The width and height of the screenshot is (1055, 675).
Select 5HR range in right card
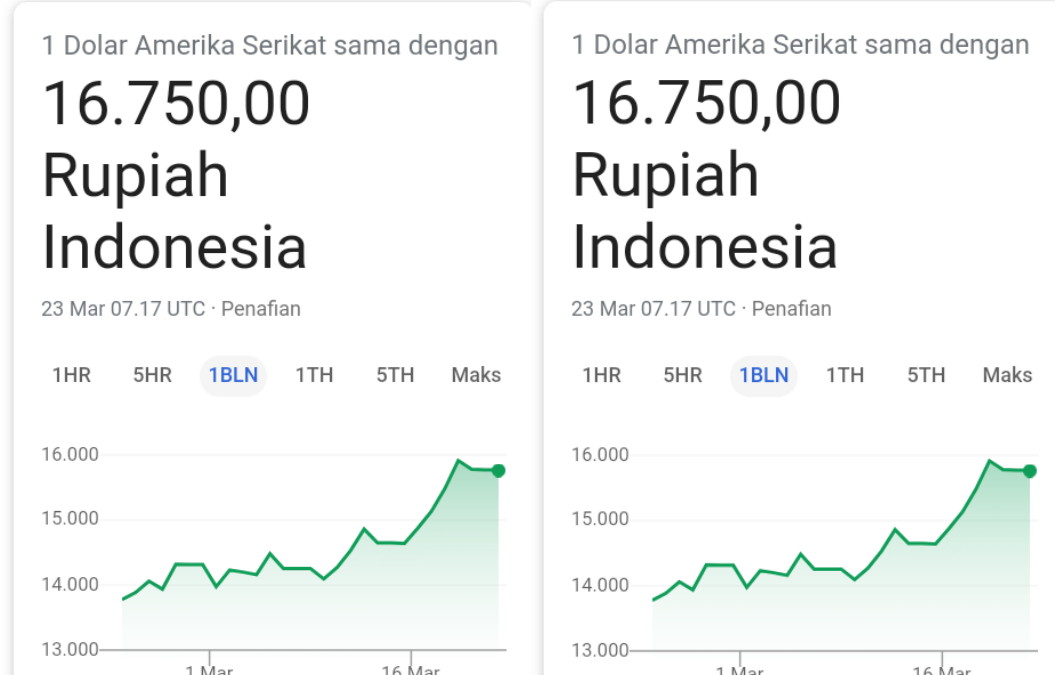click(682, 375)
